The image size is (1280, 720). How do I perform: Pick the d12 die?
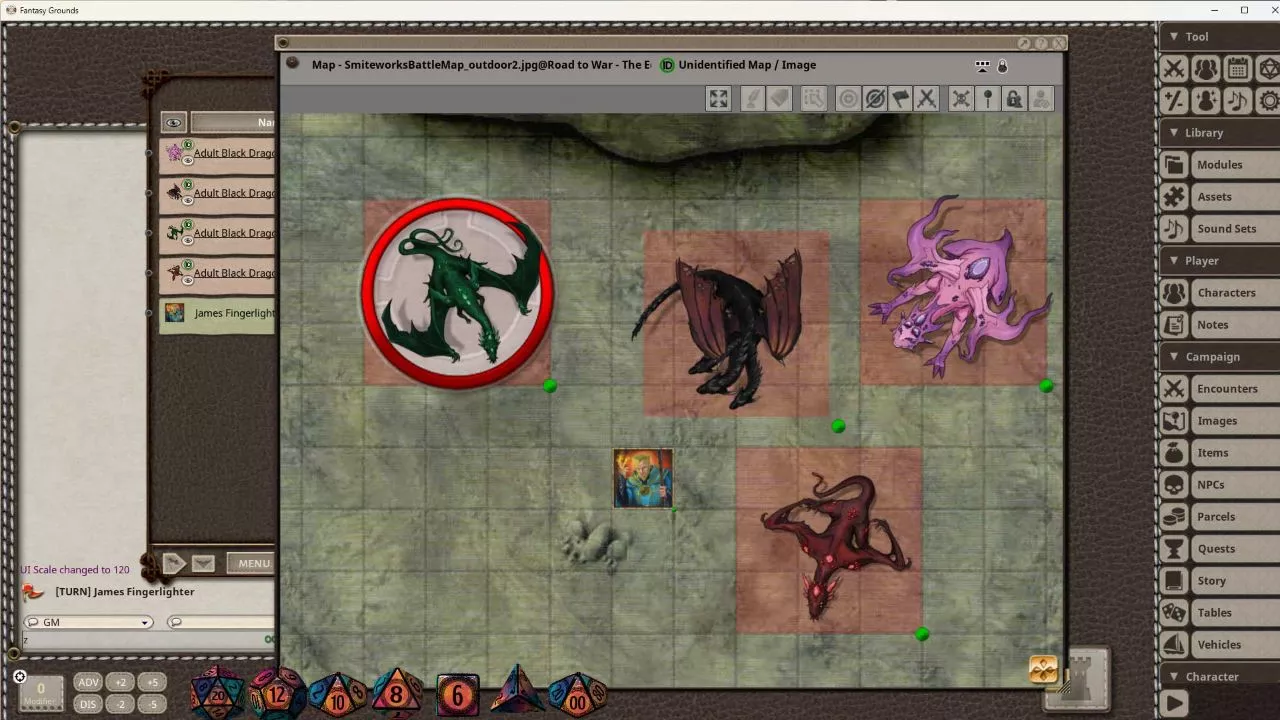tap(276, 693)
